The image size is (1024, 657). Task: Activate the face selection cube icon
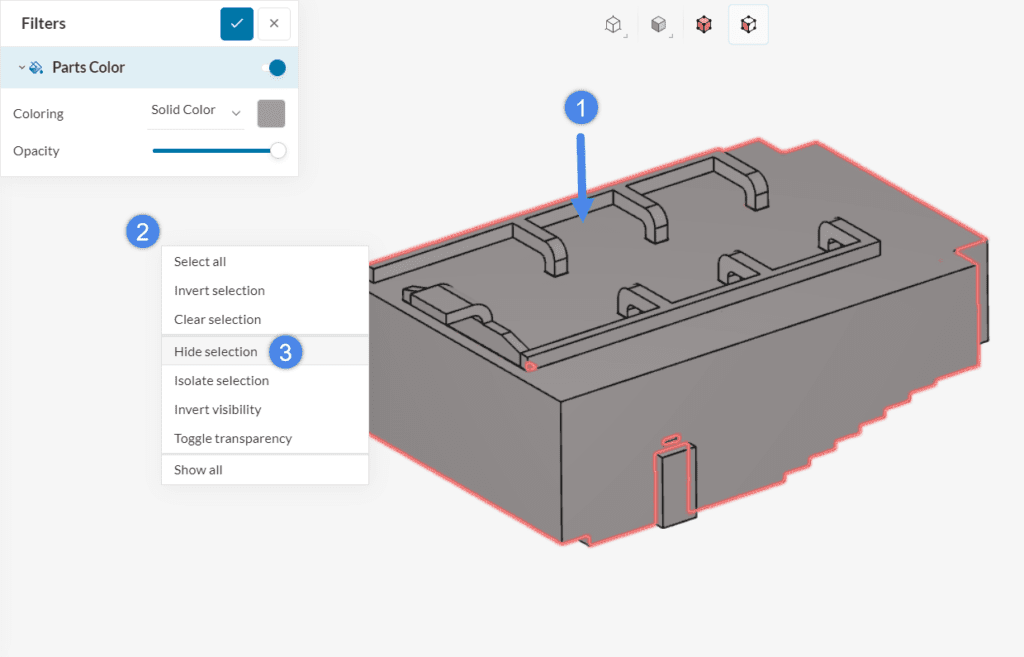(748, 25)
